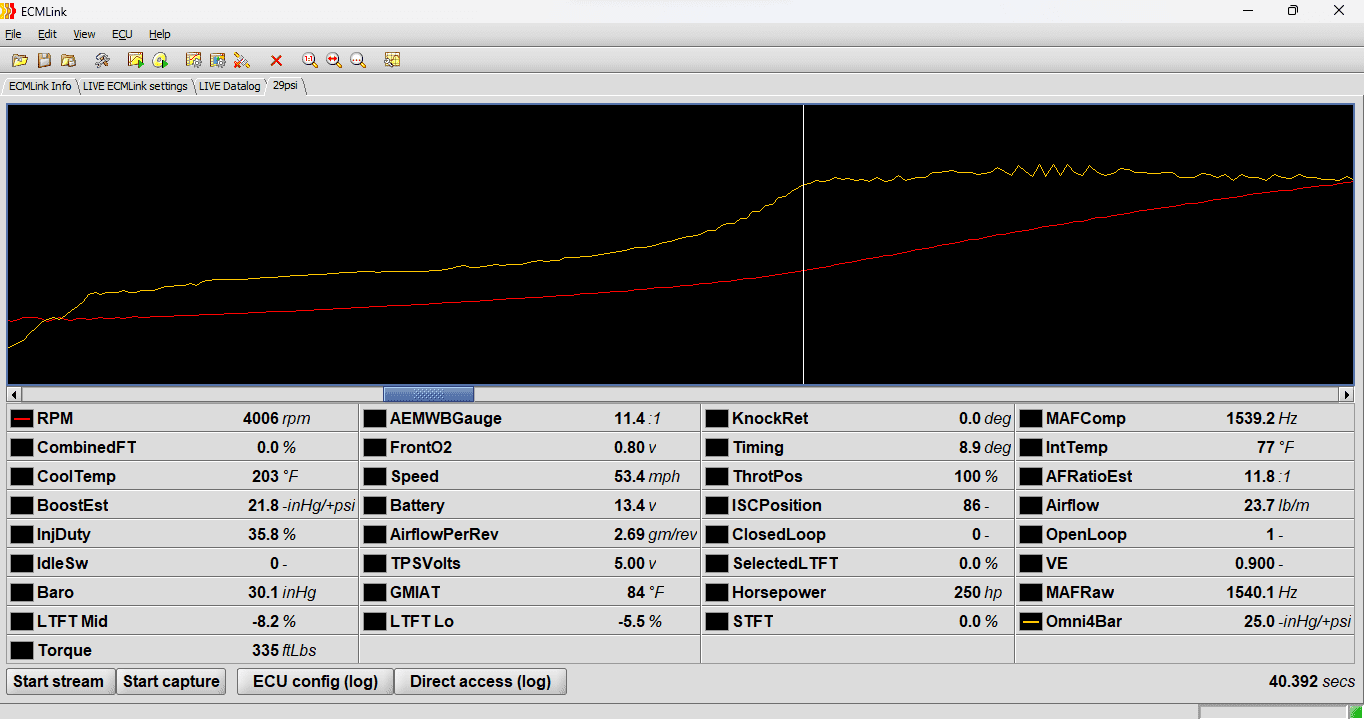Toggle the KnockRet graph color box
This screenshot has height=719, width=1364.
pyautogui.click(x=717, y=419)
